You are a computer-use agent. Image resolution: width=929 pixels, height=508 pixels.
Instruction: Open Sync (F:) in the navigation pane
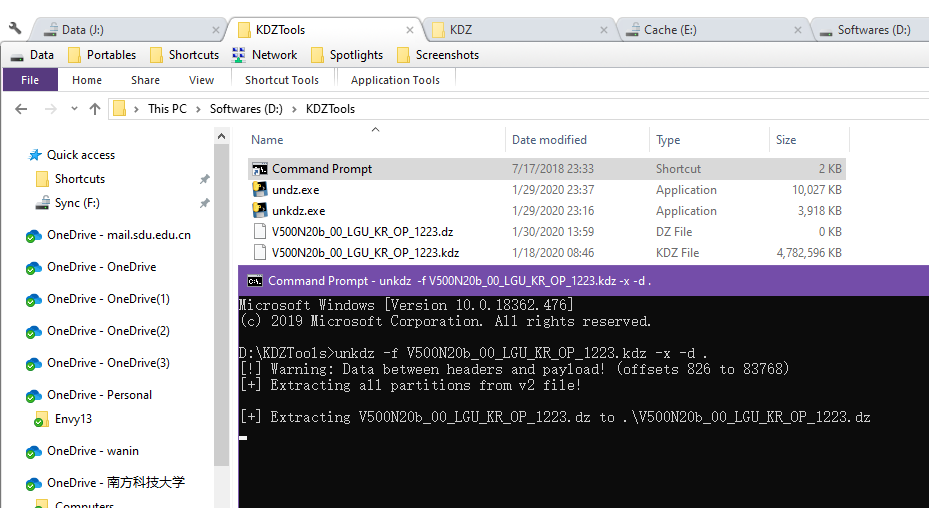68,203
